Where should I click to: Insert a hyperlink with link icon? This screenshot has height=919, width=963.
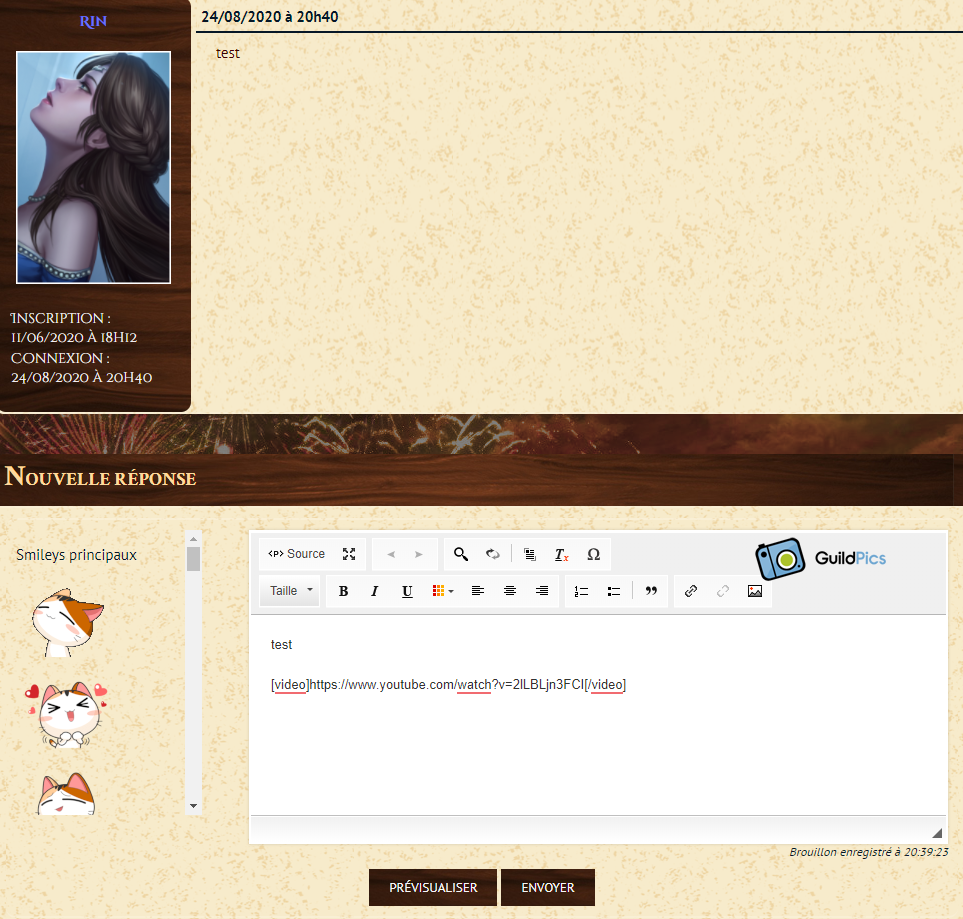point(690,591)
